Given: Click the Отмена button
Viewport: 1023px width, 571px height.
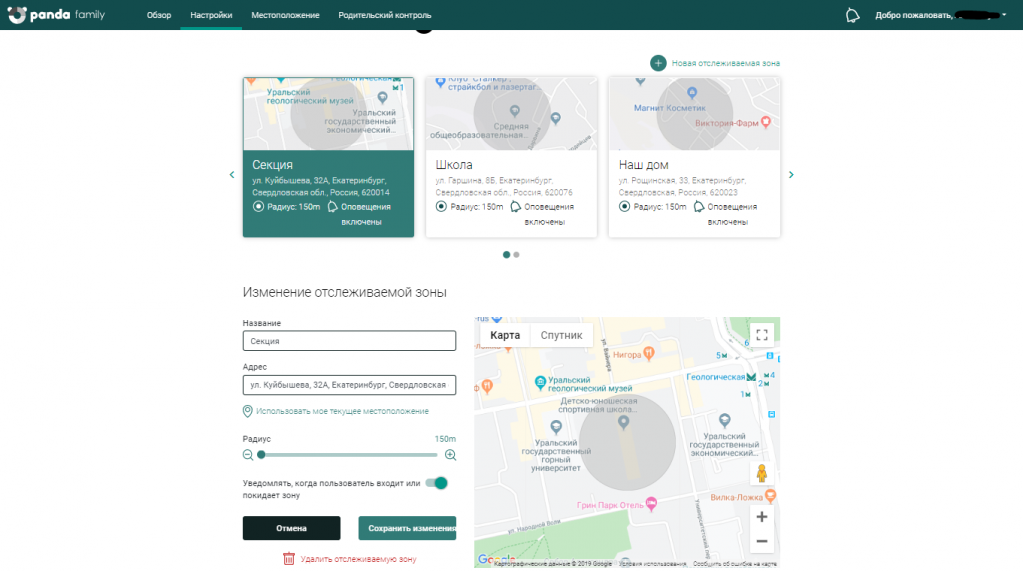Looking at the screenshot, I should tap(291, 528).
